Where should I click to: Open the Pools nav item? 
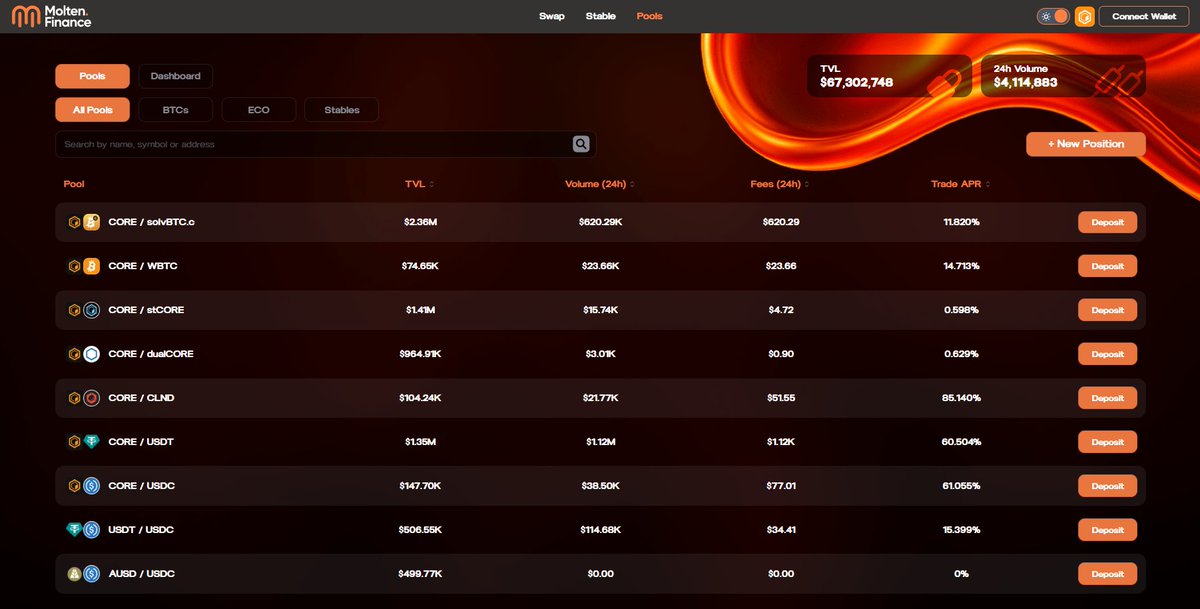[650, 16]
